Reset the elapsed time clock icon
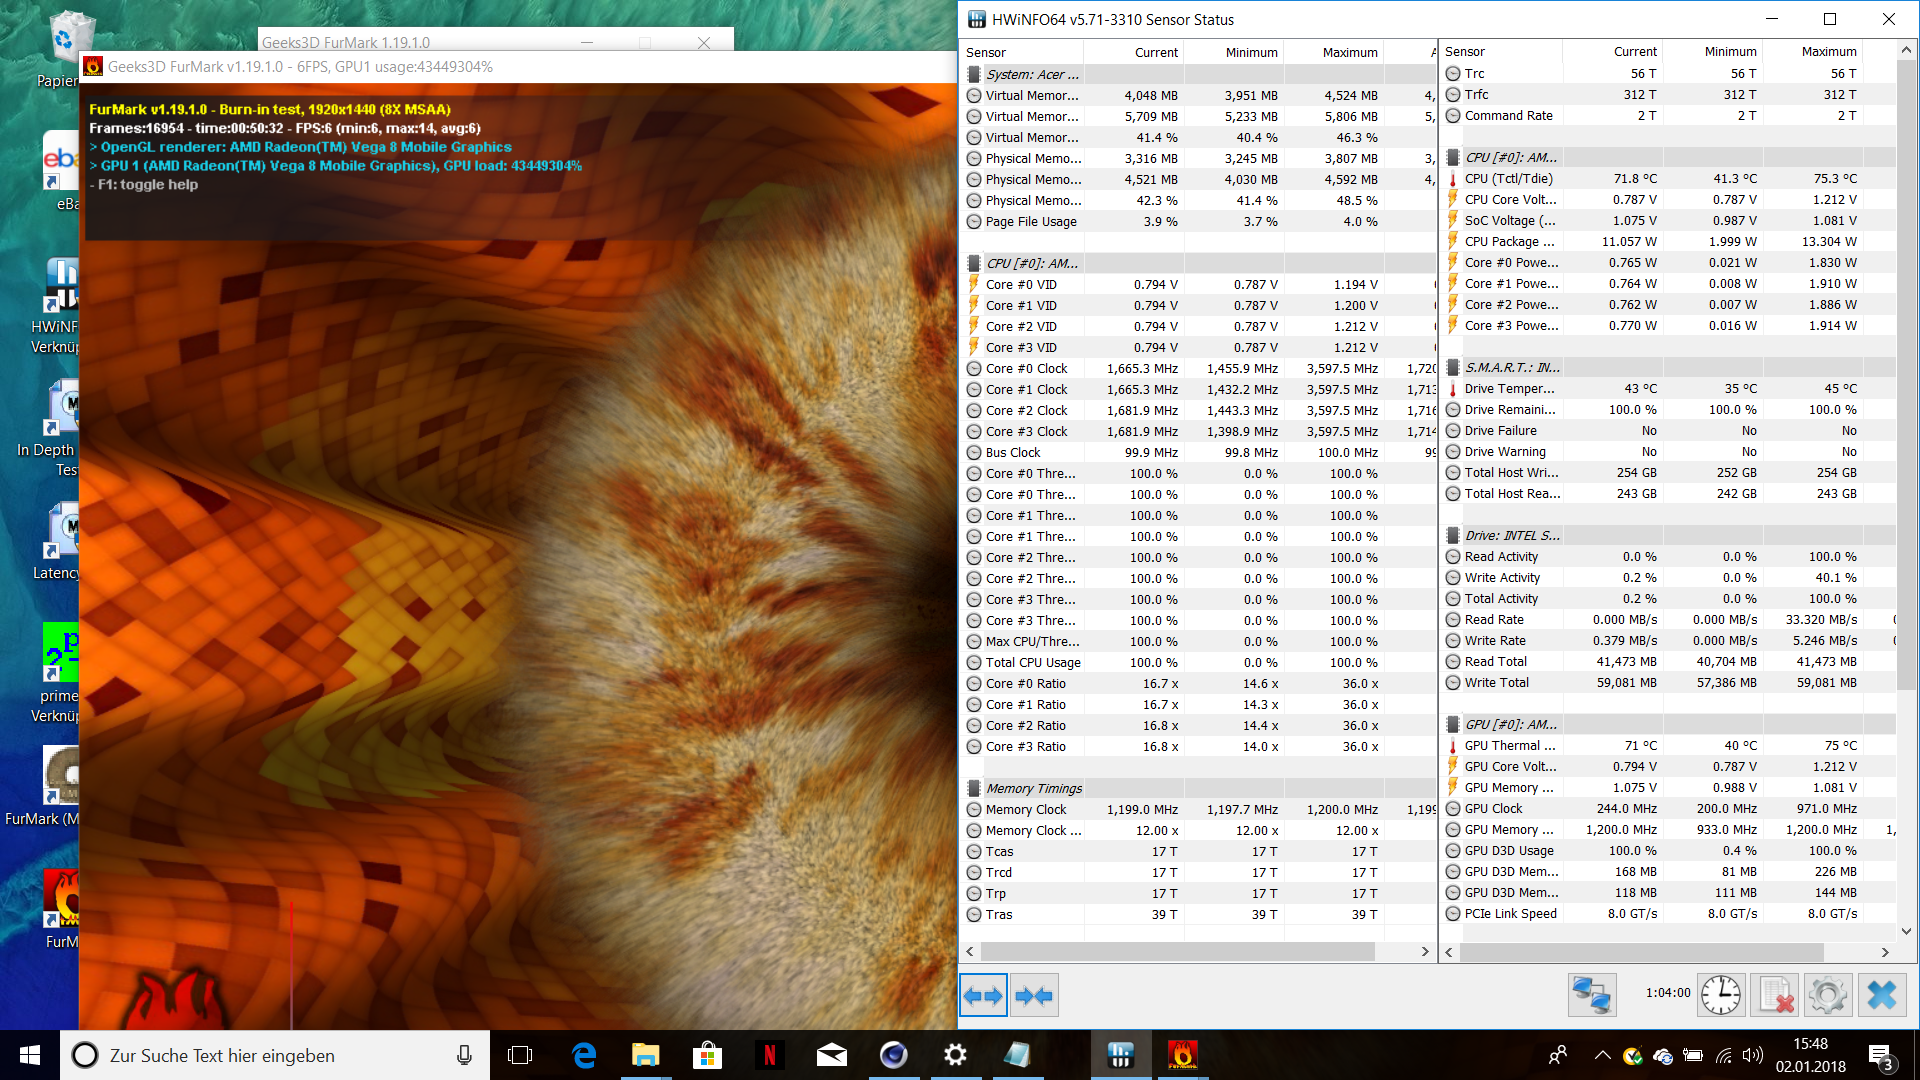Screen dimensions: 1920x1080 click(x=1720, y=995)
